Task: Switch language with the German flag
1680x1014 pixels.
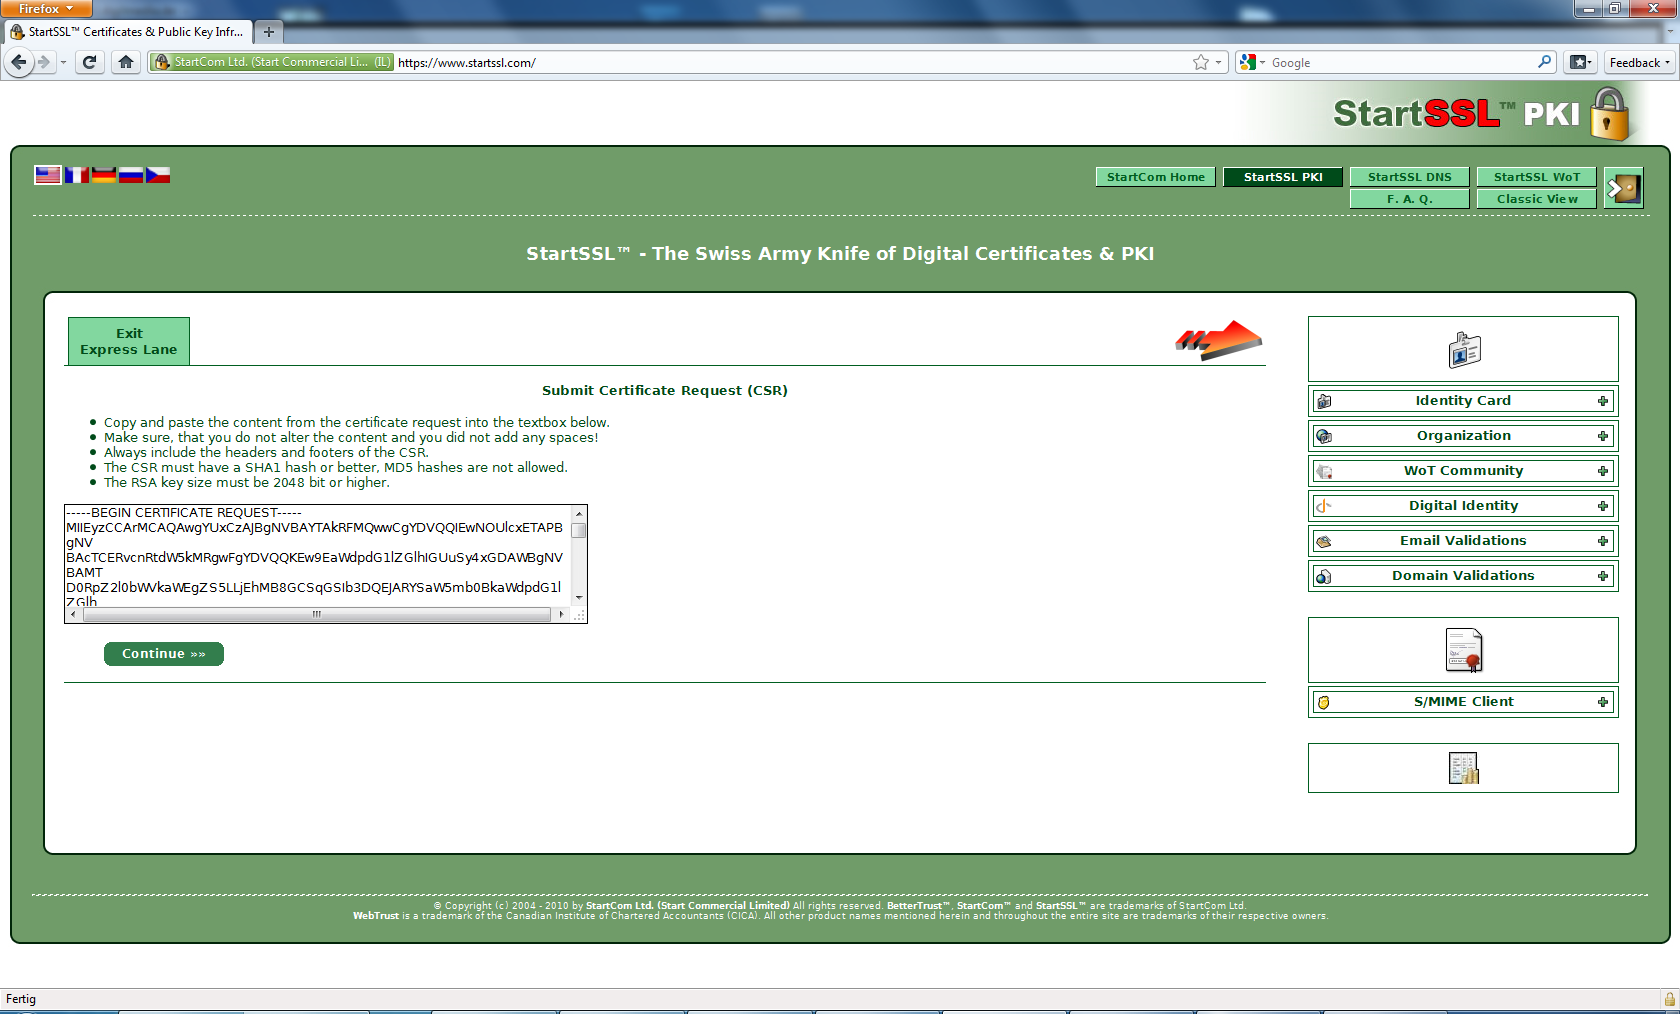Action: coord(104,175)
